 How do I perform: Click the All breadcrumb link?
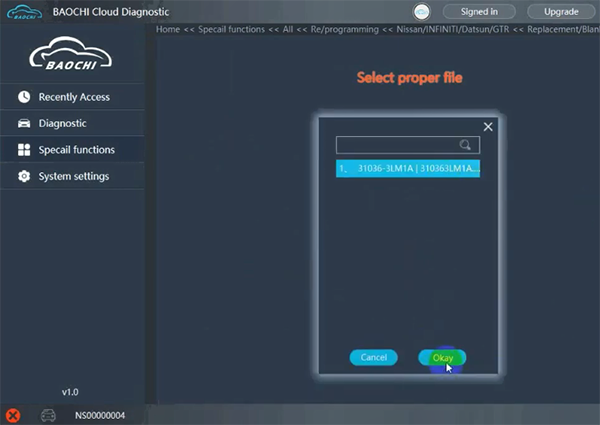[x=288, y=29]
